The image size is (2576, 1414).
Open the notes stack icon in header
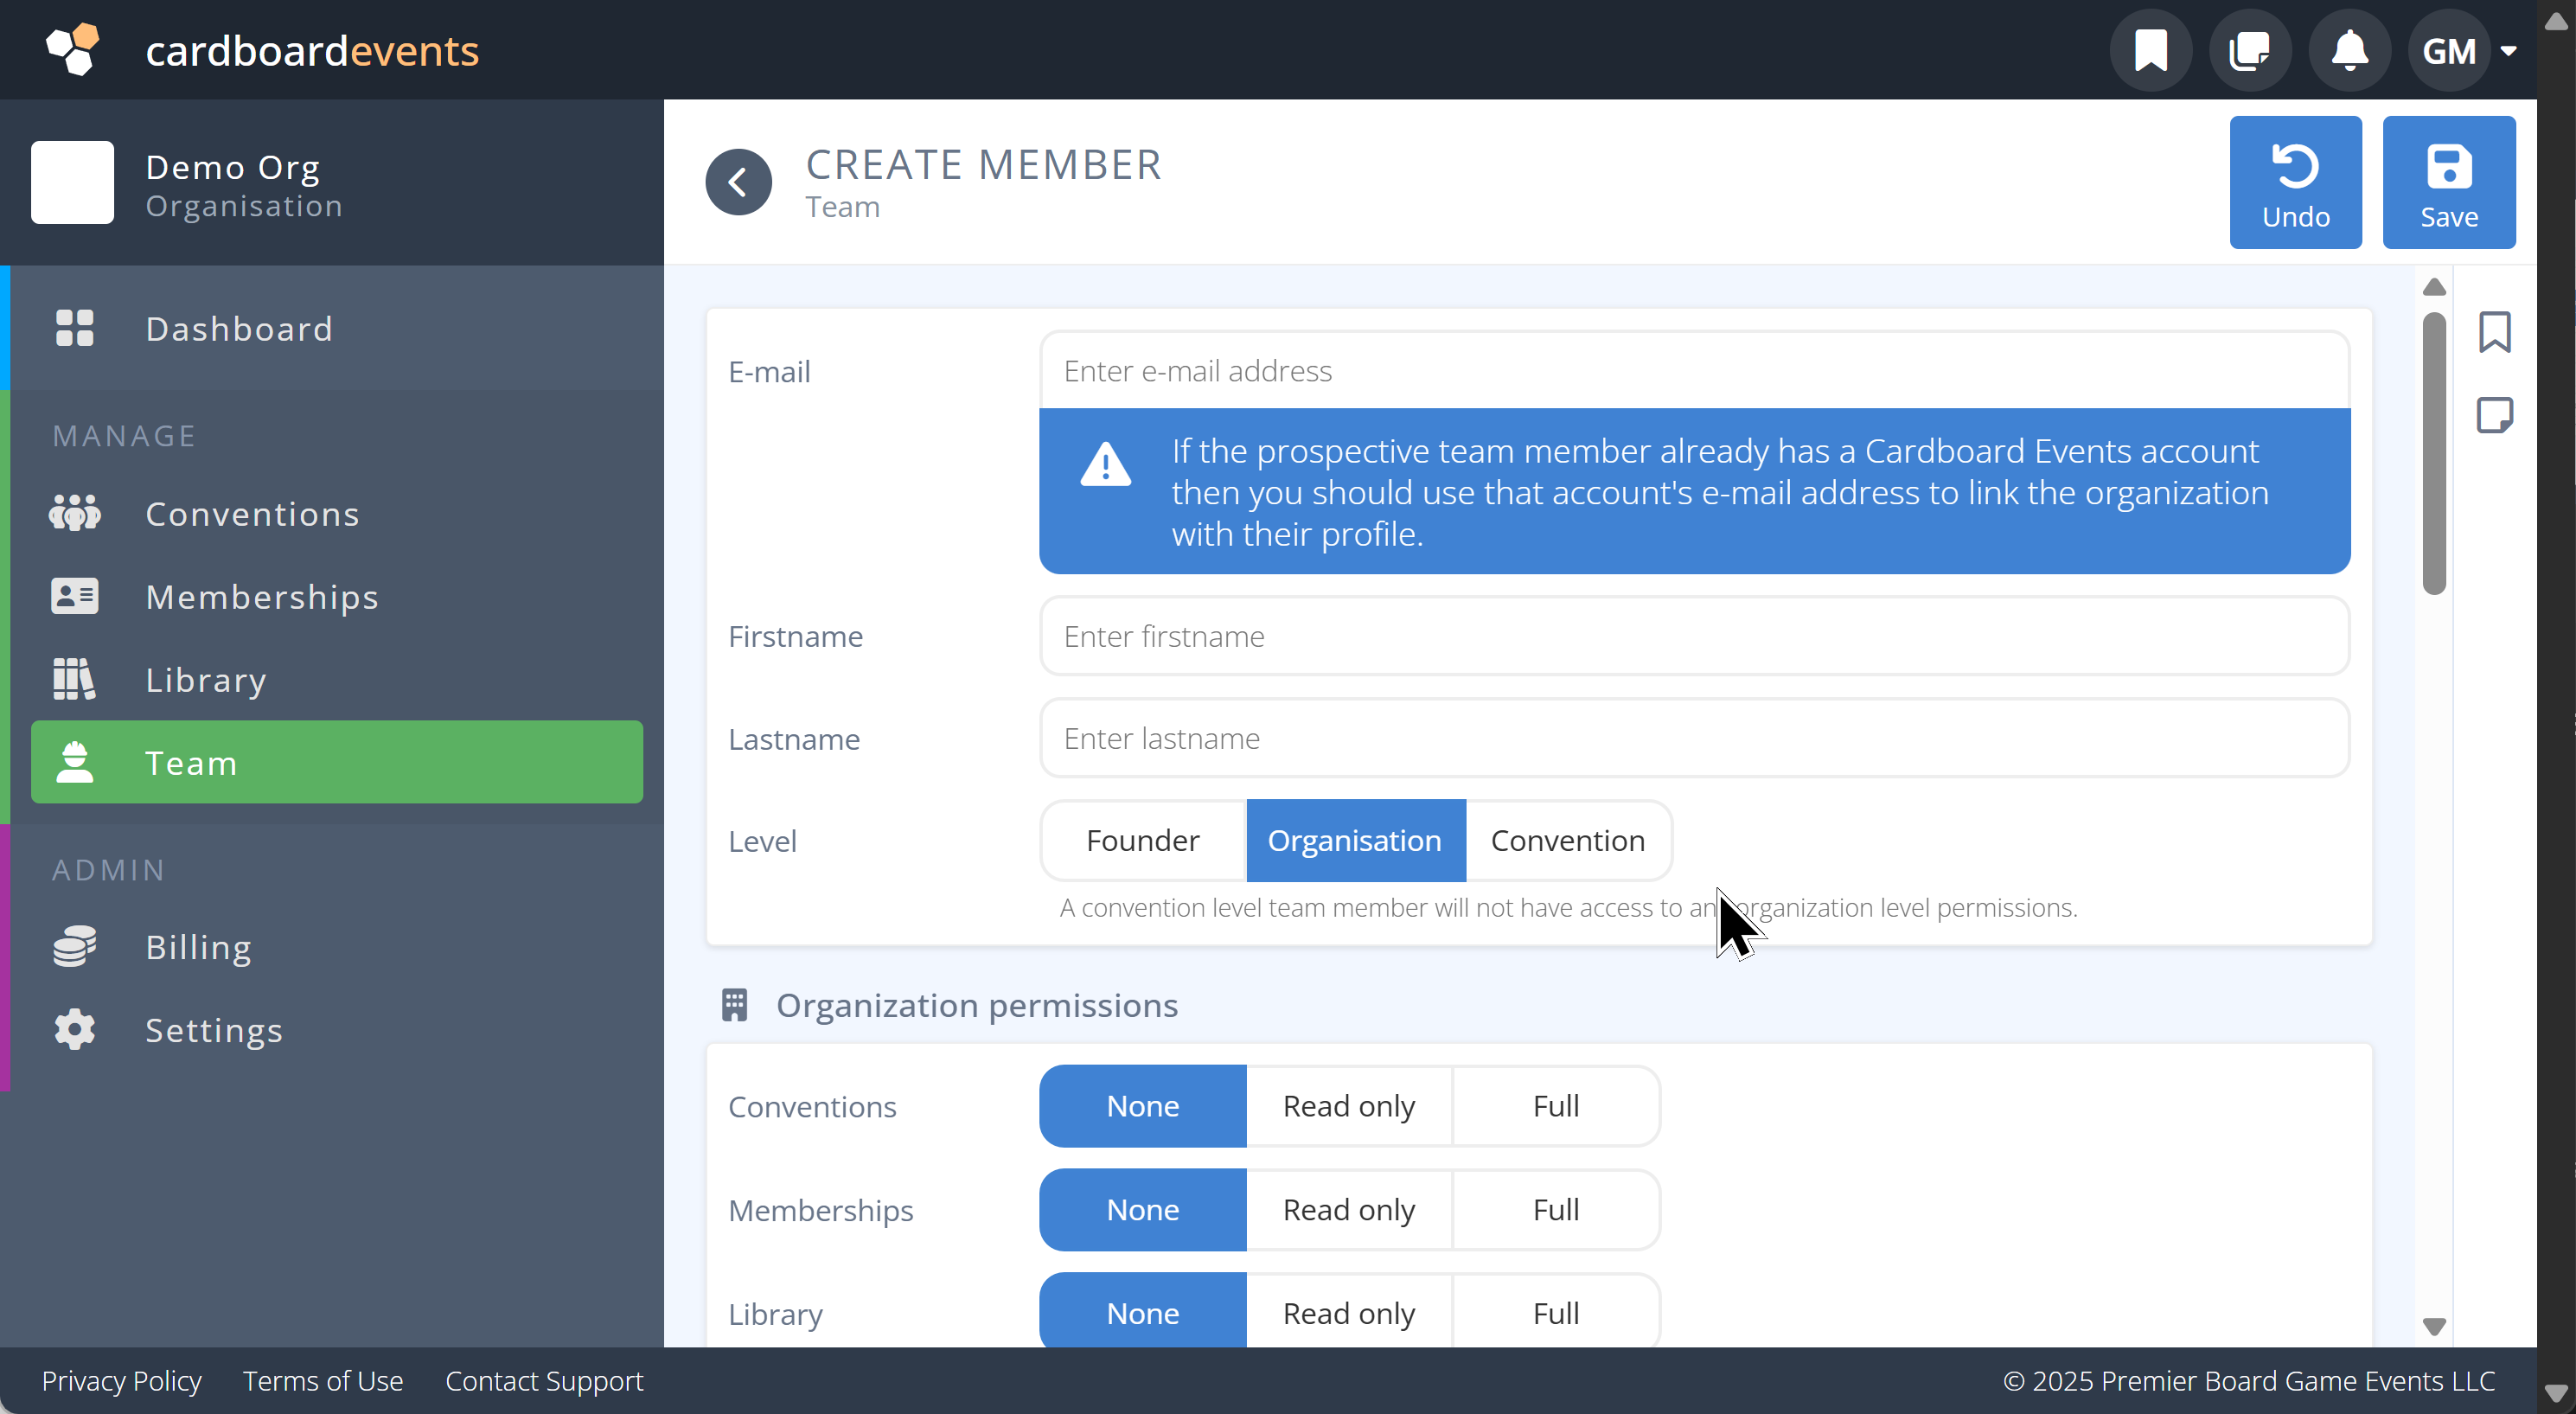(x=2250, y=50)
